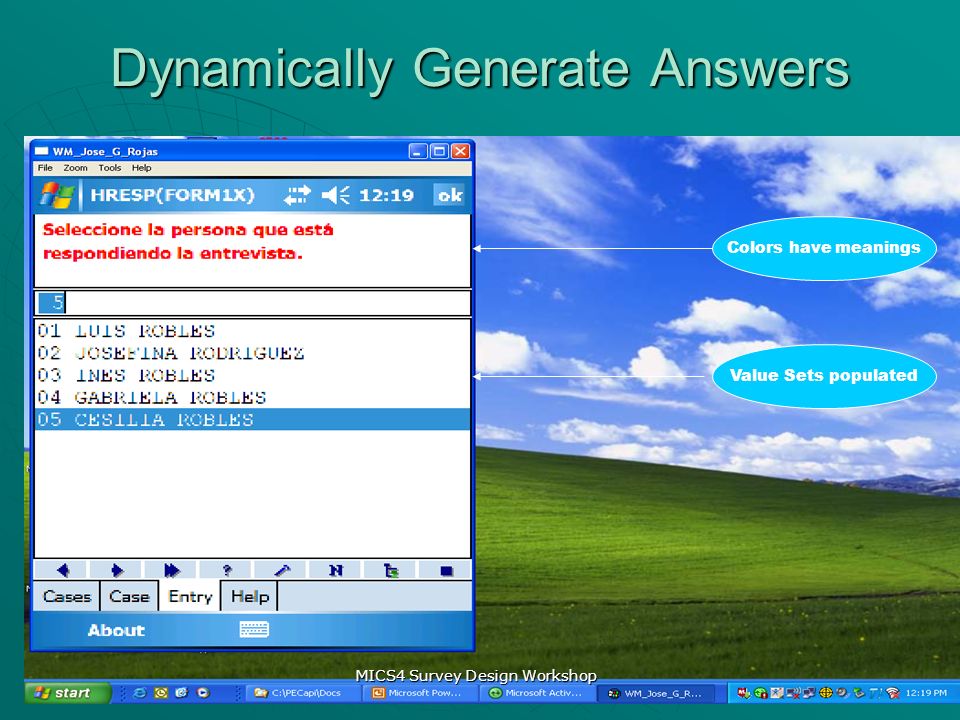Viewport: 960px width, 720px height.
Task: Minimize the WM_Jose_G_Rojas window
Action: tap(418, 151)
